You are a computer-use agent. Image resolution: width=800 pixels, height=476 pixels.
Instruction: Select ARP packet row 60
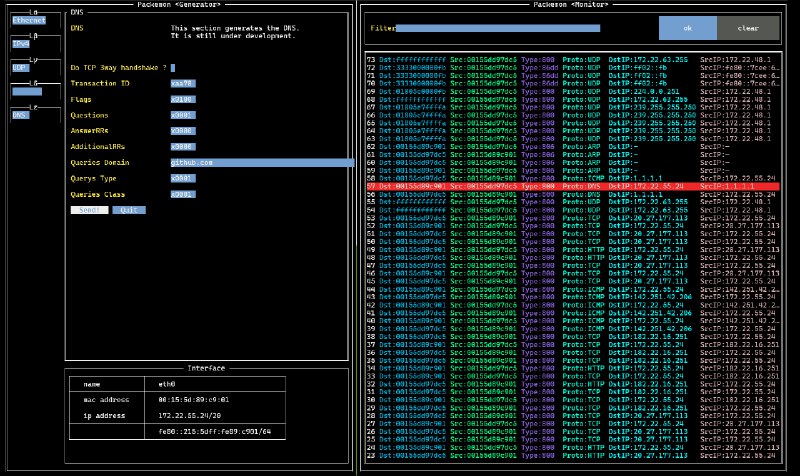[x=573, y=163]
